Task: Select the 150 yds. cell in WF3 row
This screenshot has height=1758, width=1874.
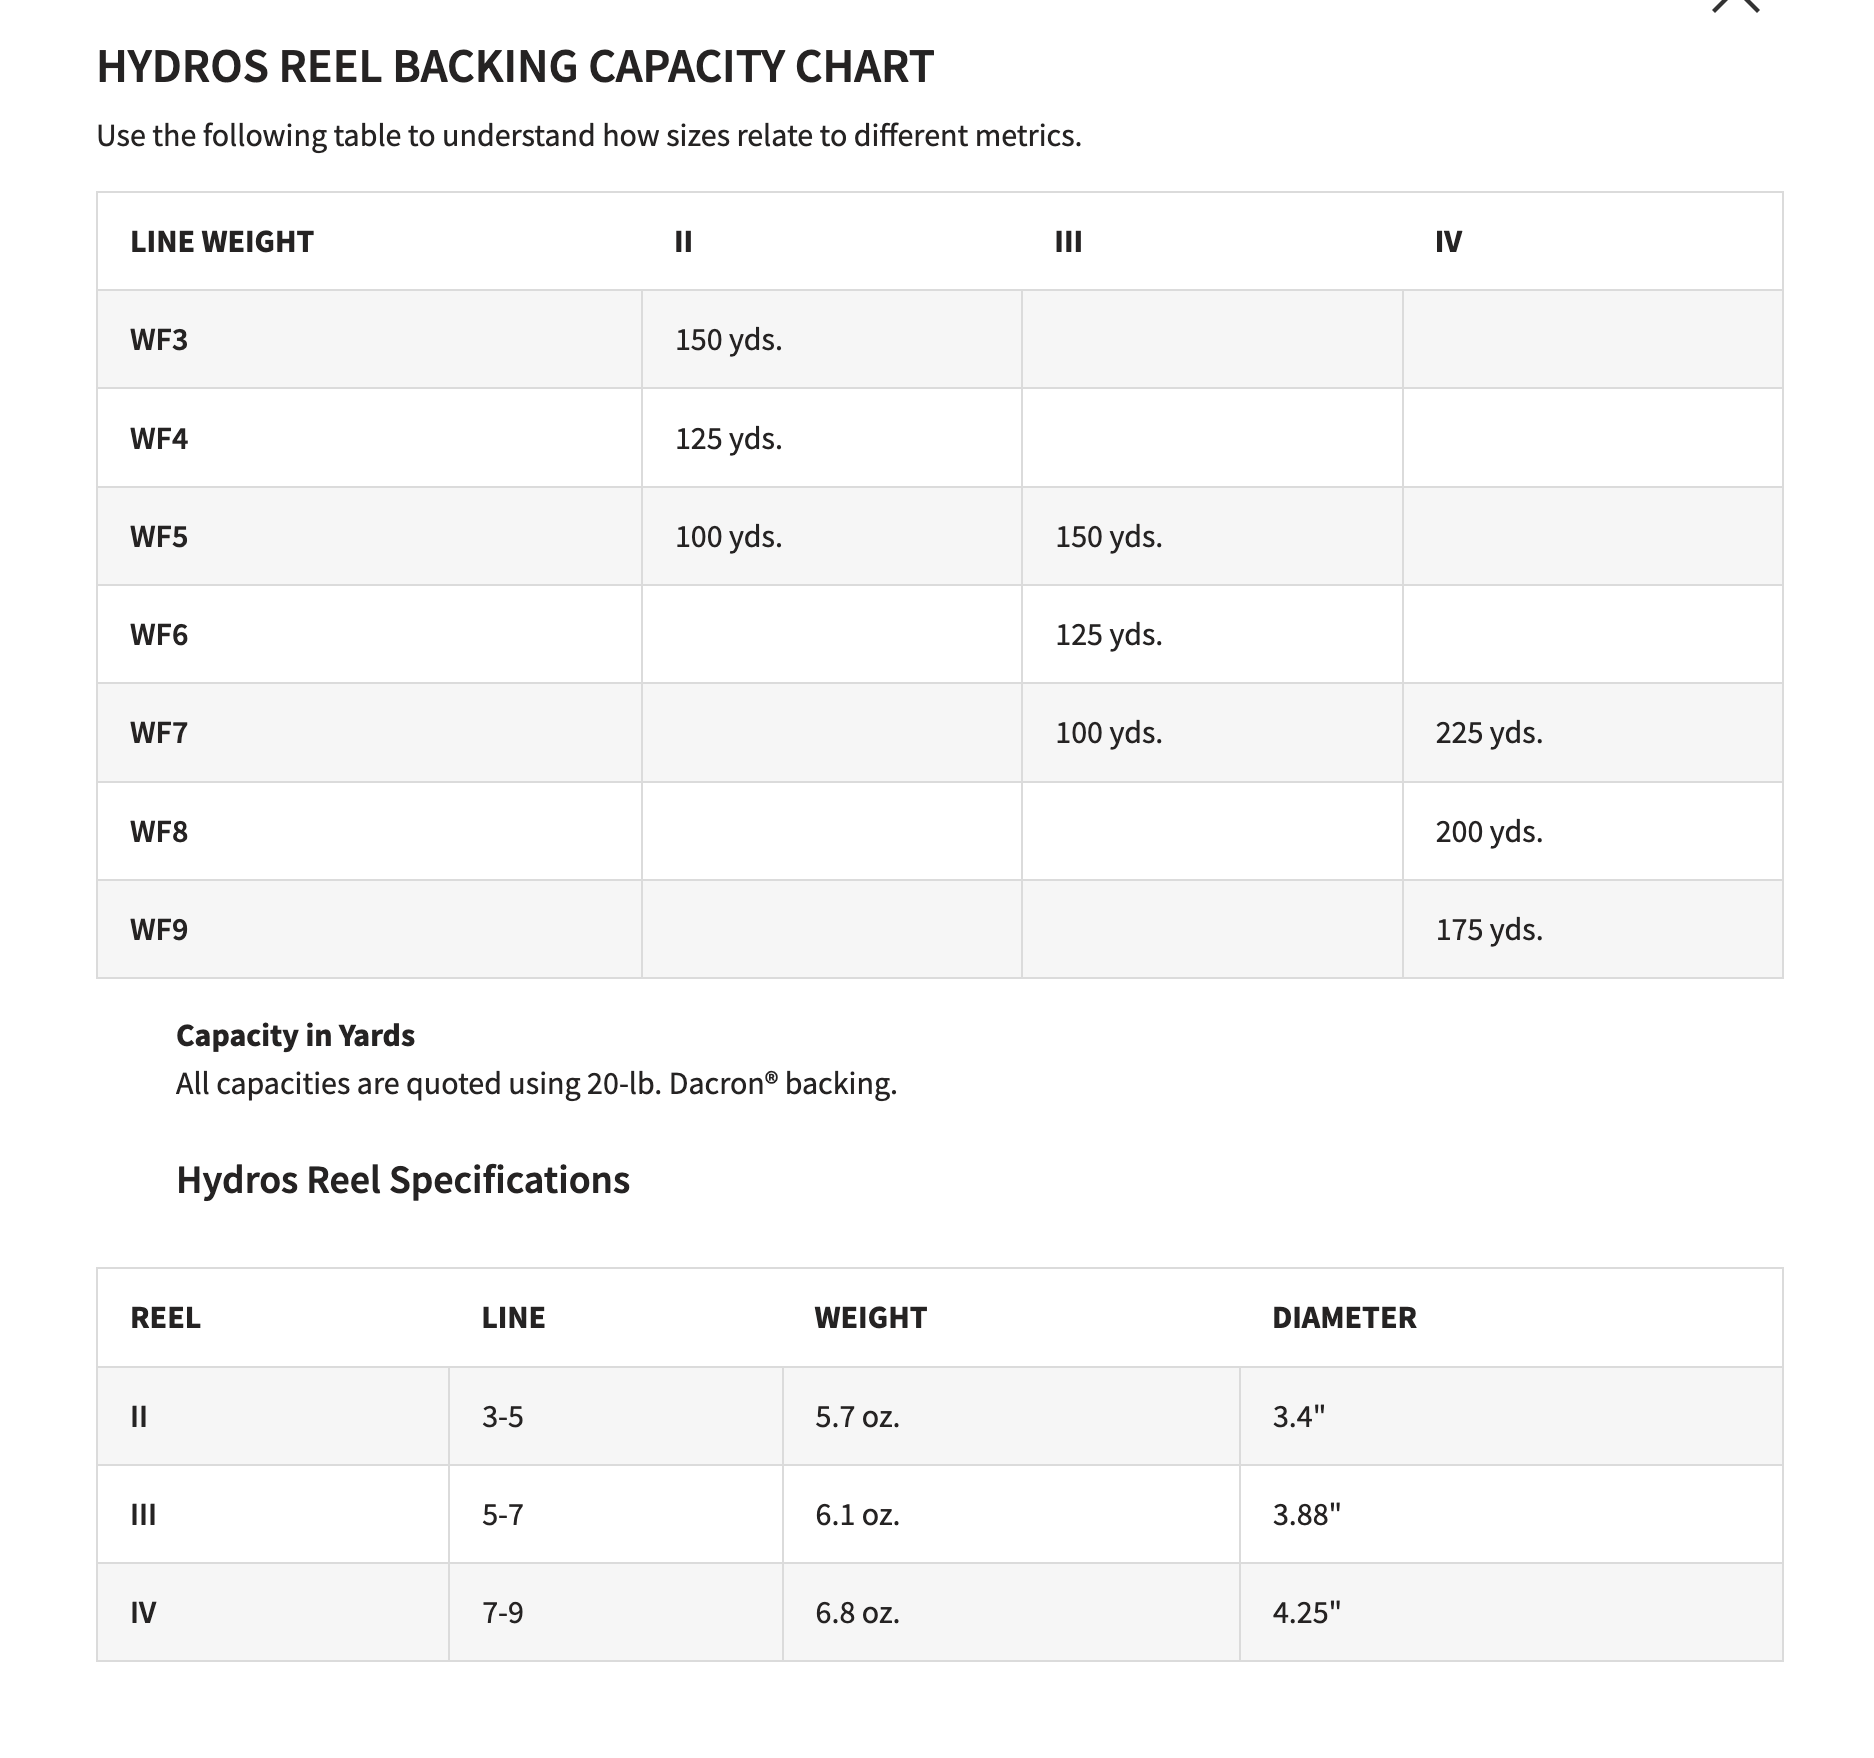Action: pyautogui.click(x=728, y=340)
